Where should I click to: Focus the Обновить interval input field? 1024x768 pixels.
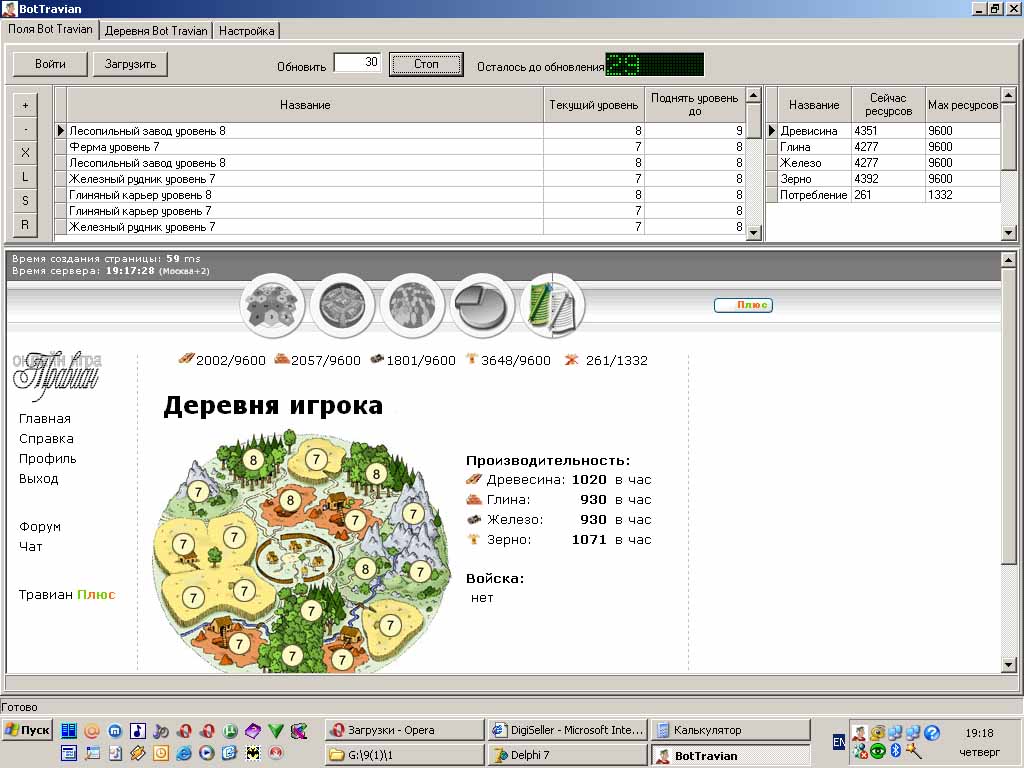357,62
